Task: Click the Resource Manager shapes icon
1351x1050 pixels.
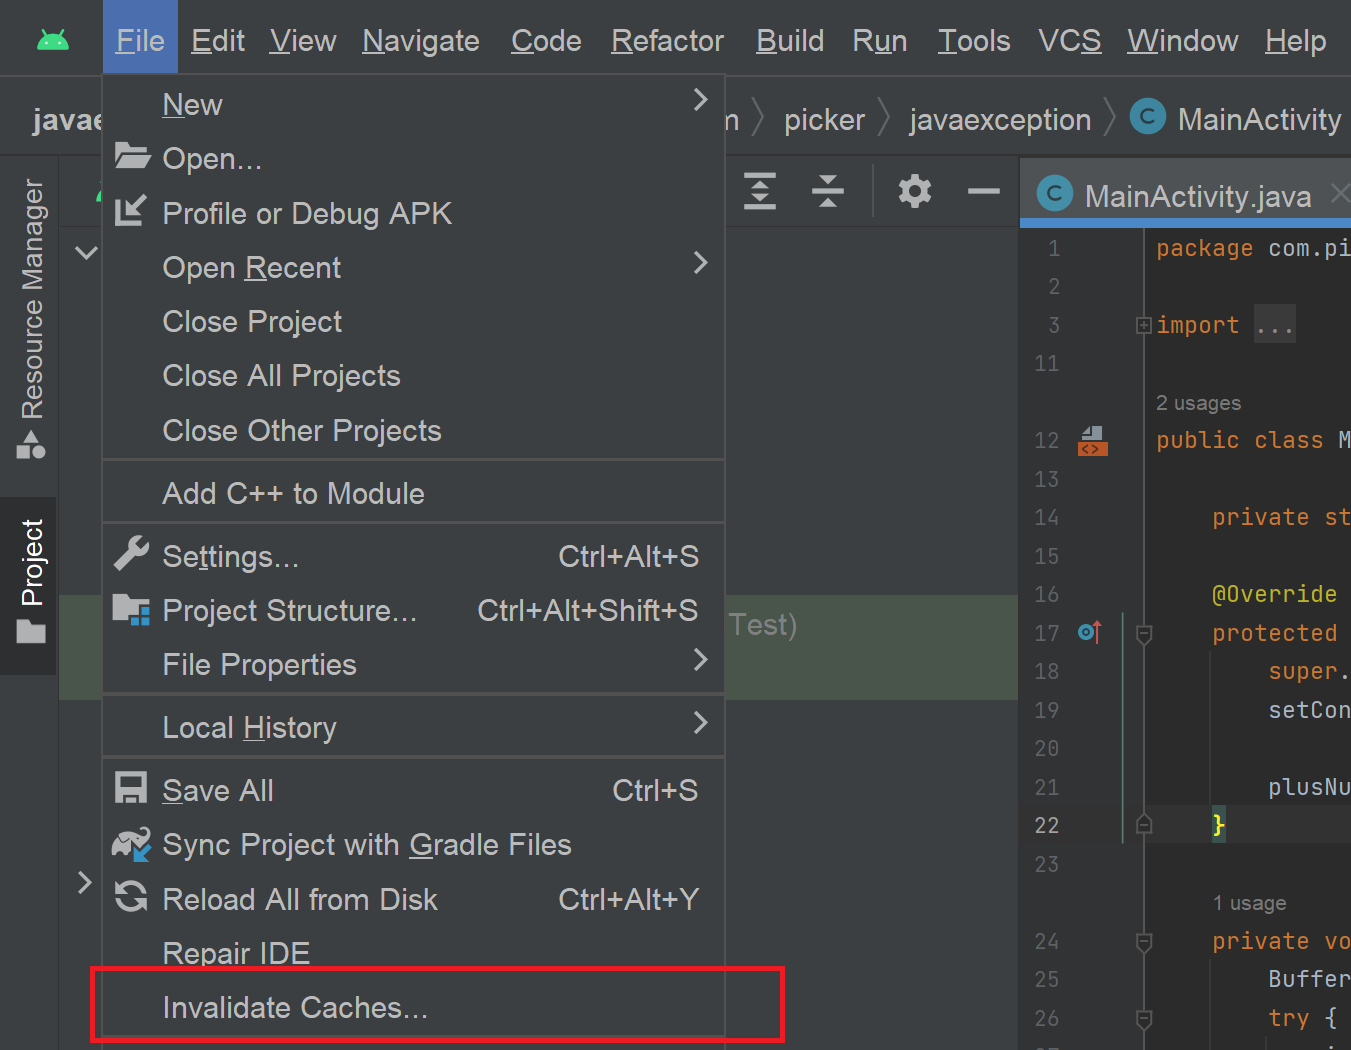Action: (31, 445)
